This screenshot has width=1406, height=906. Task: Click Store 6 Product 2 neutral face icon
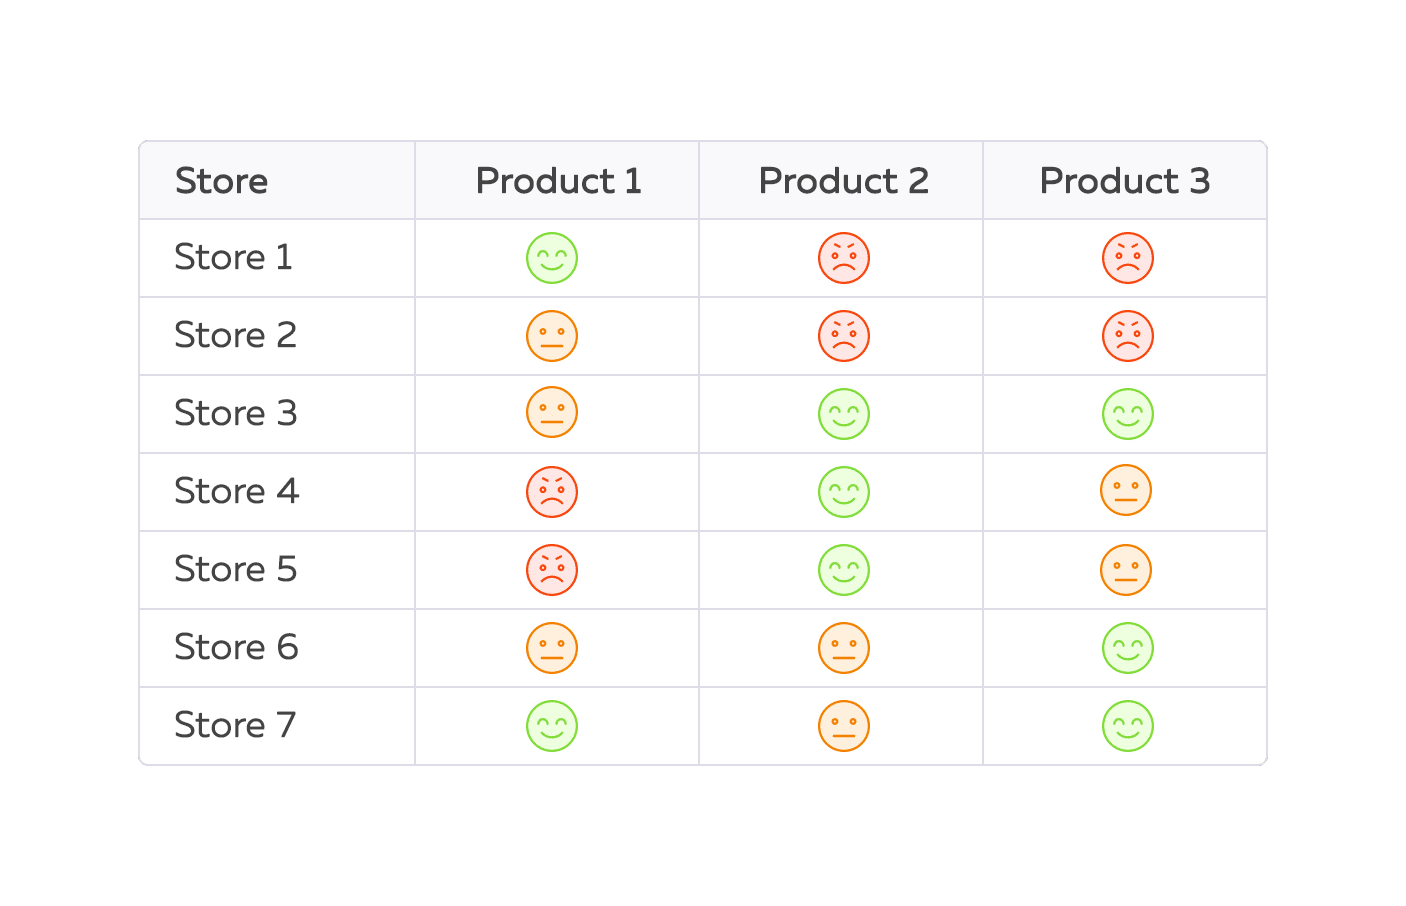click(844, 648)
